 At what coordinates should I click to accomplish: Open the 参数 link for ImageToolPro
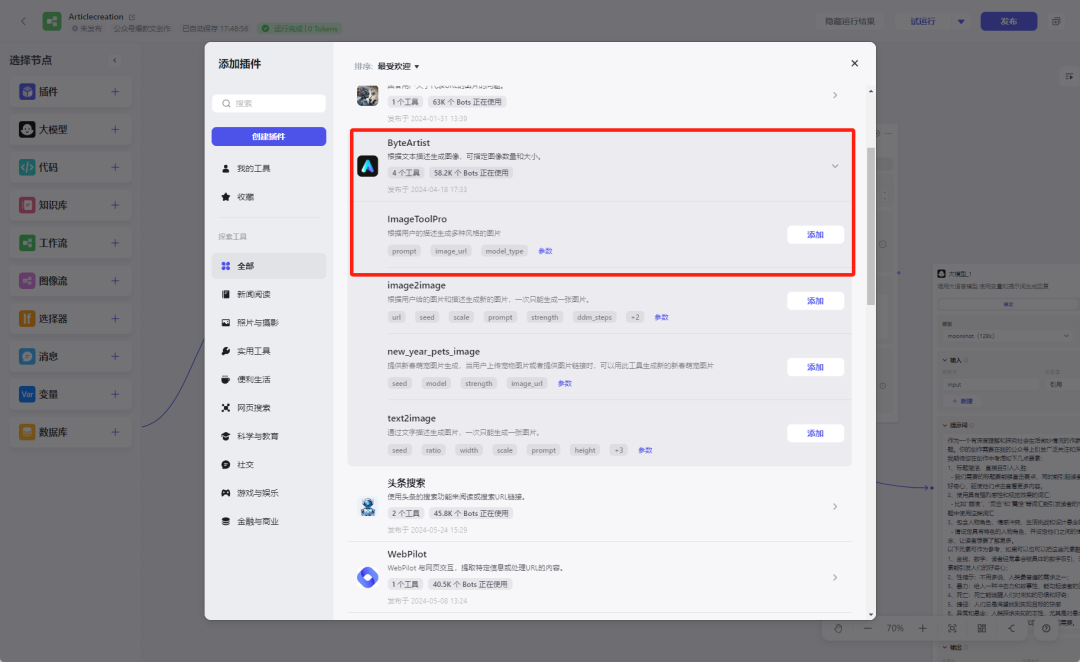click(545, 251)
